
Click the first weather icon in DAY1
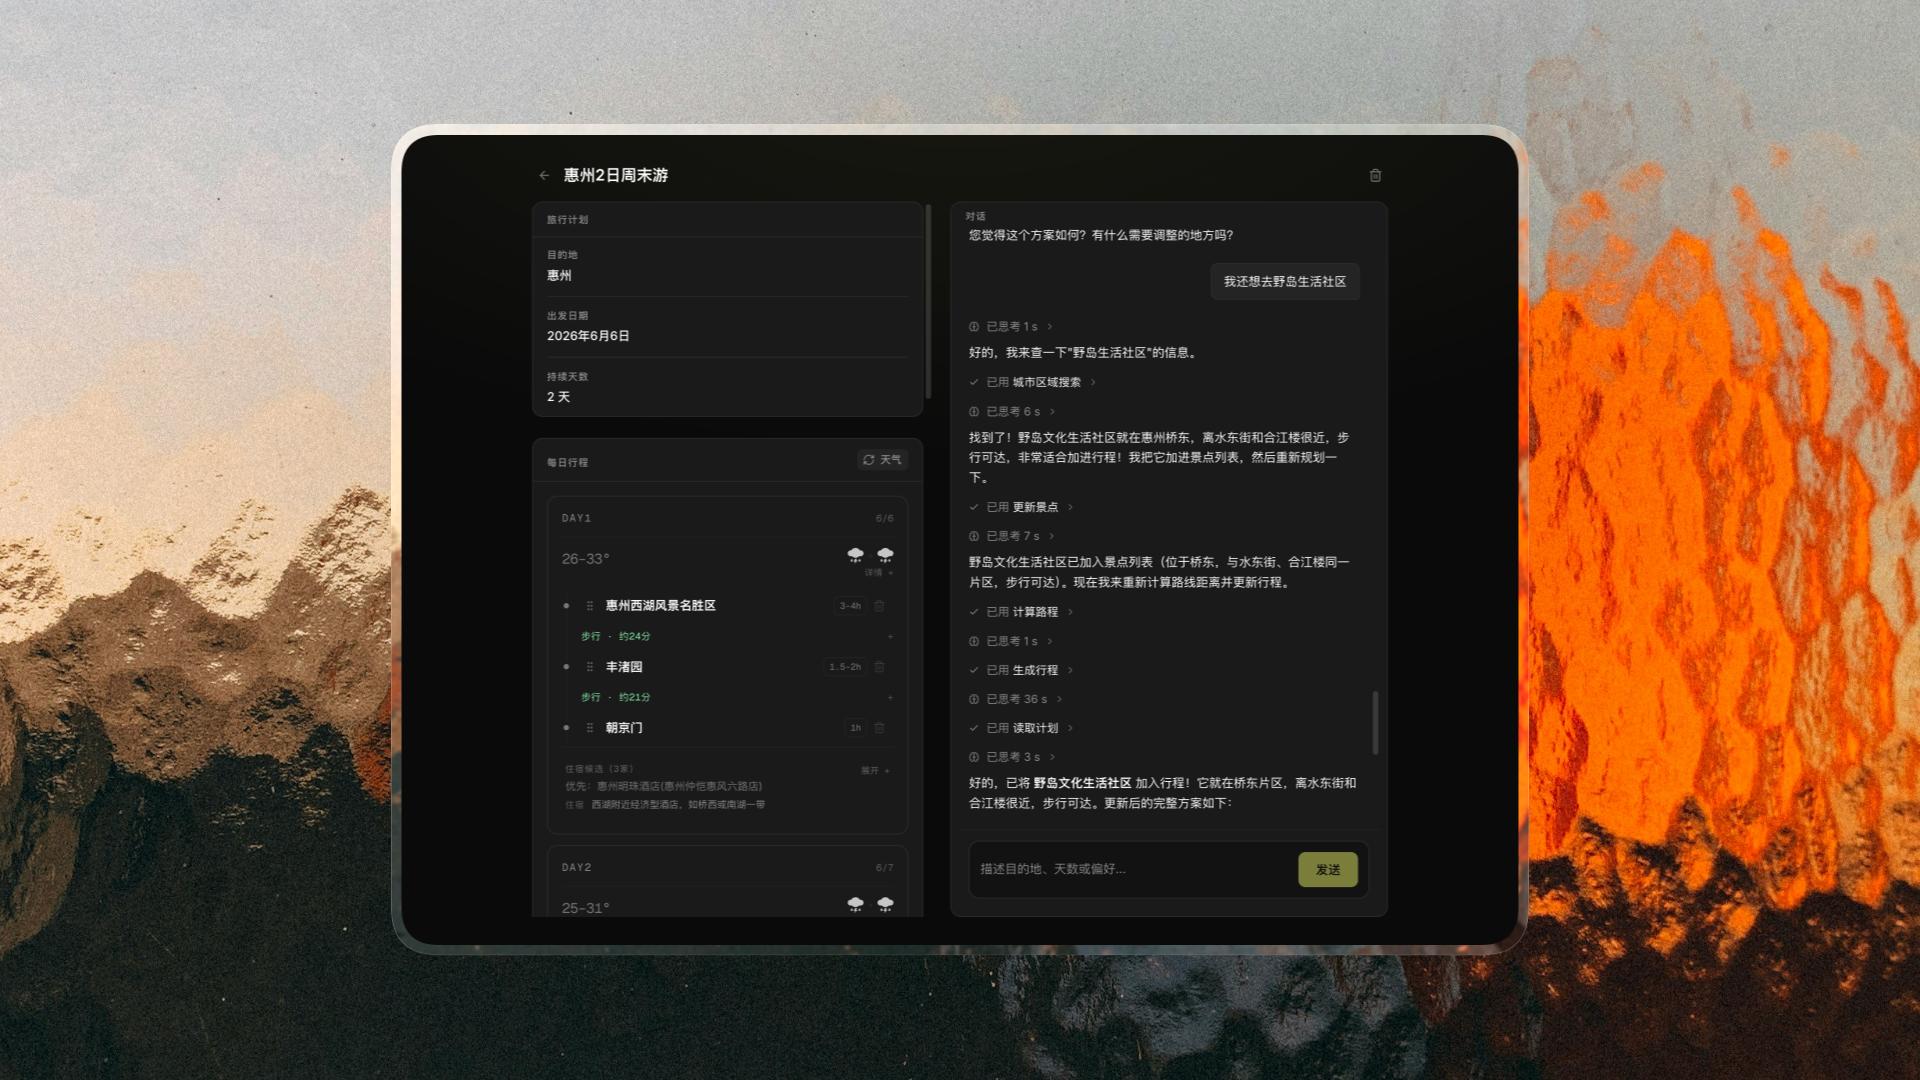click(x=855, y=555)
